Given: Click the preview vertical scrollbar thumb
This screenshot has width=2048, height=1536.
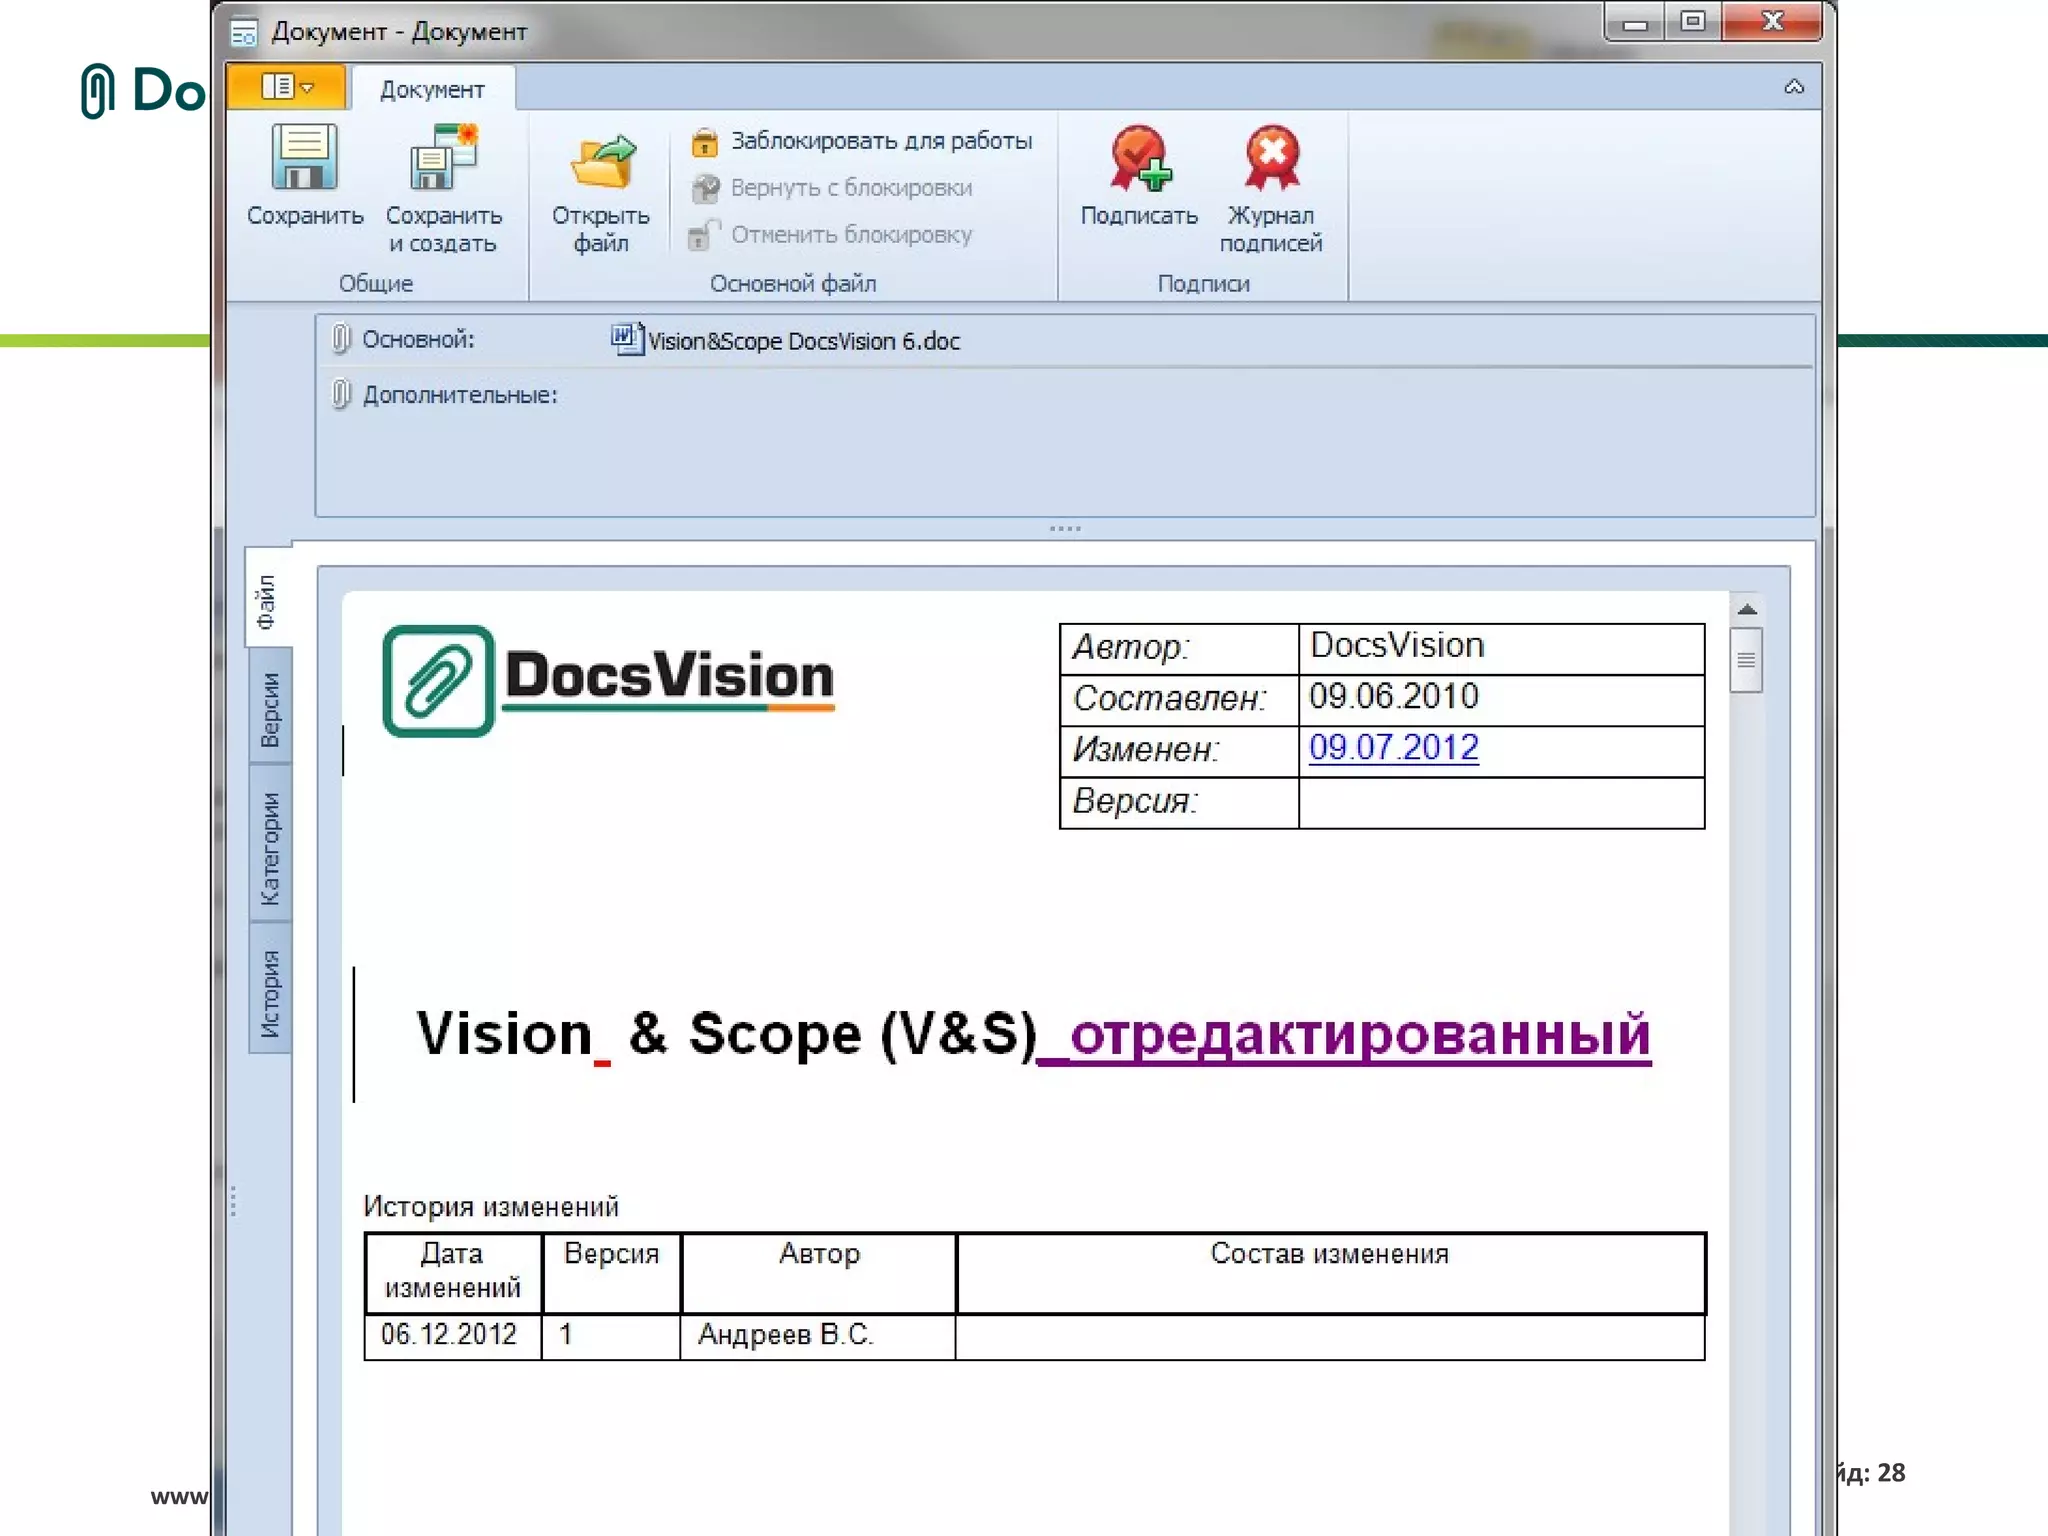Looking at the screenshot, I should pos(1746,660).
